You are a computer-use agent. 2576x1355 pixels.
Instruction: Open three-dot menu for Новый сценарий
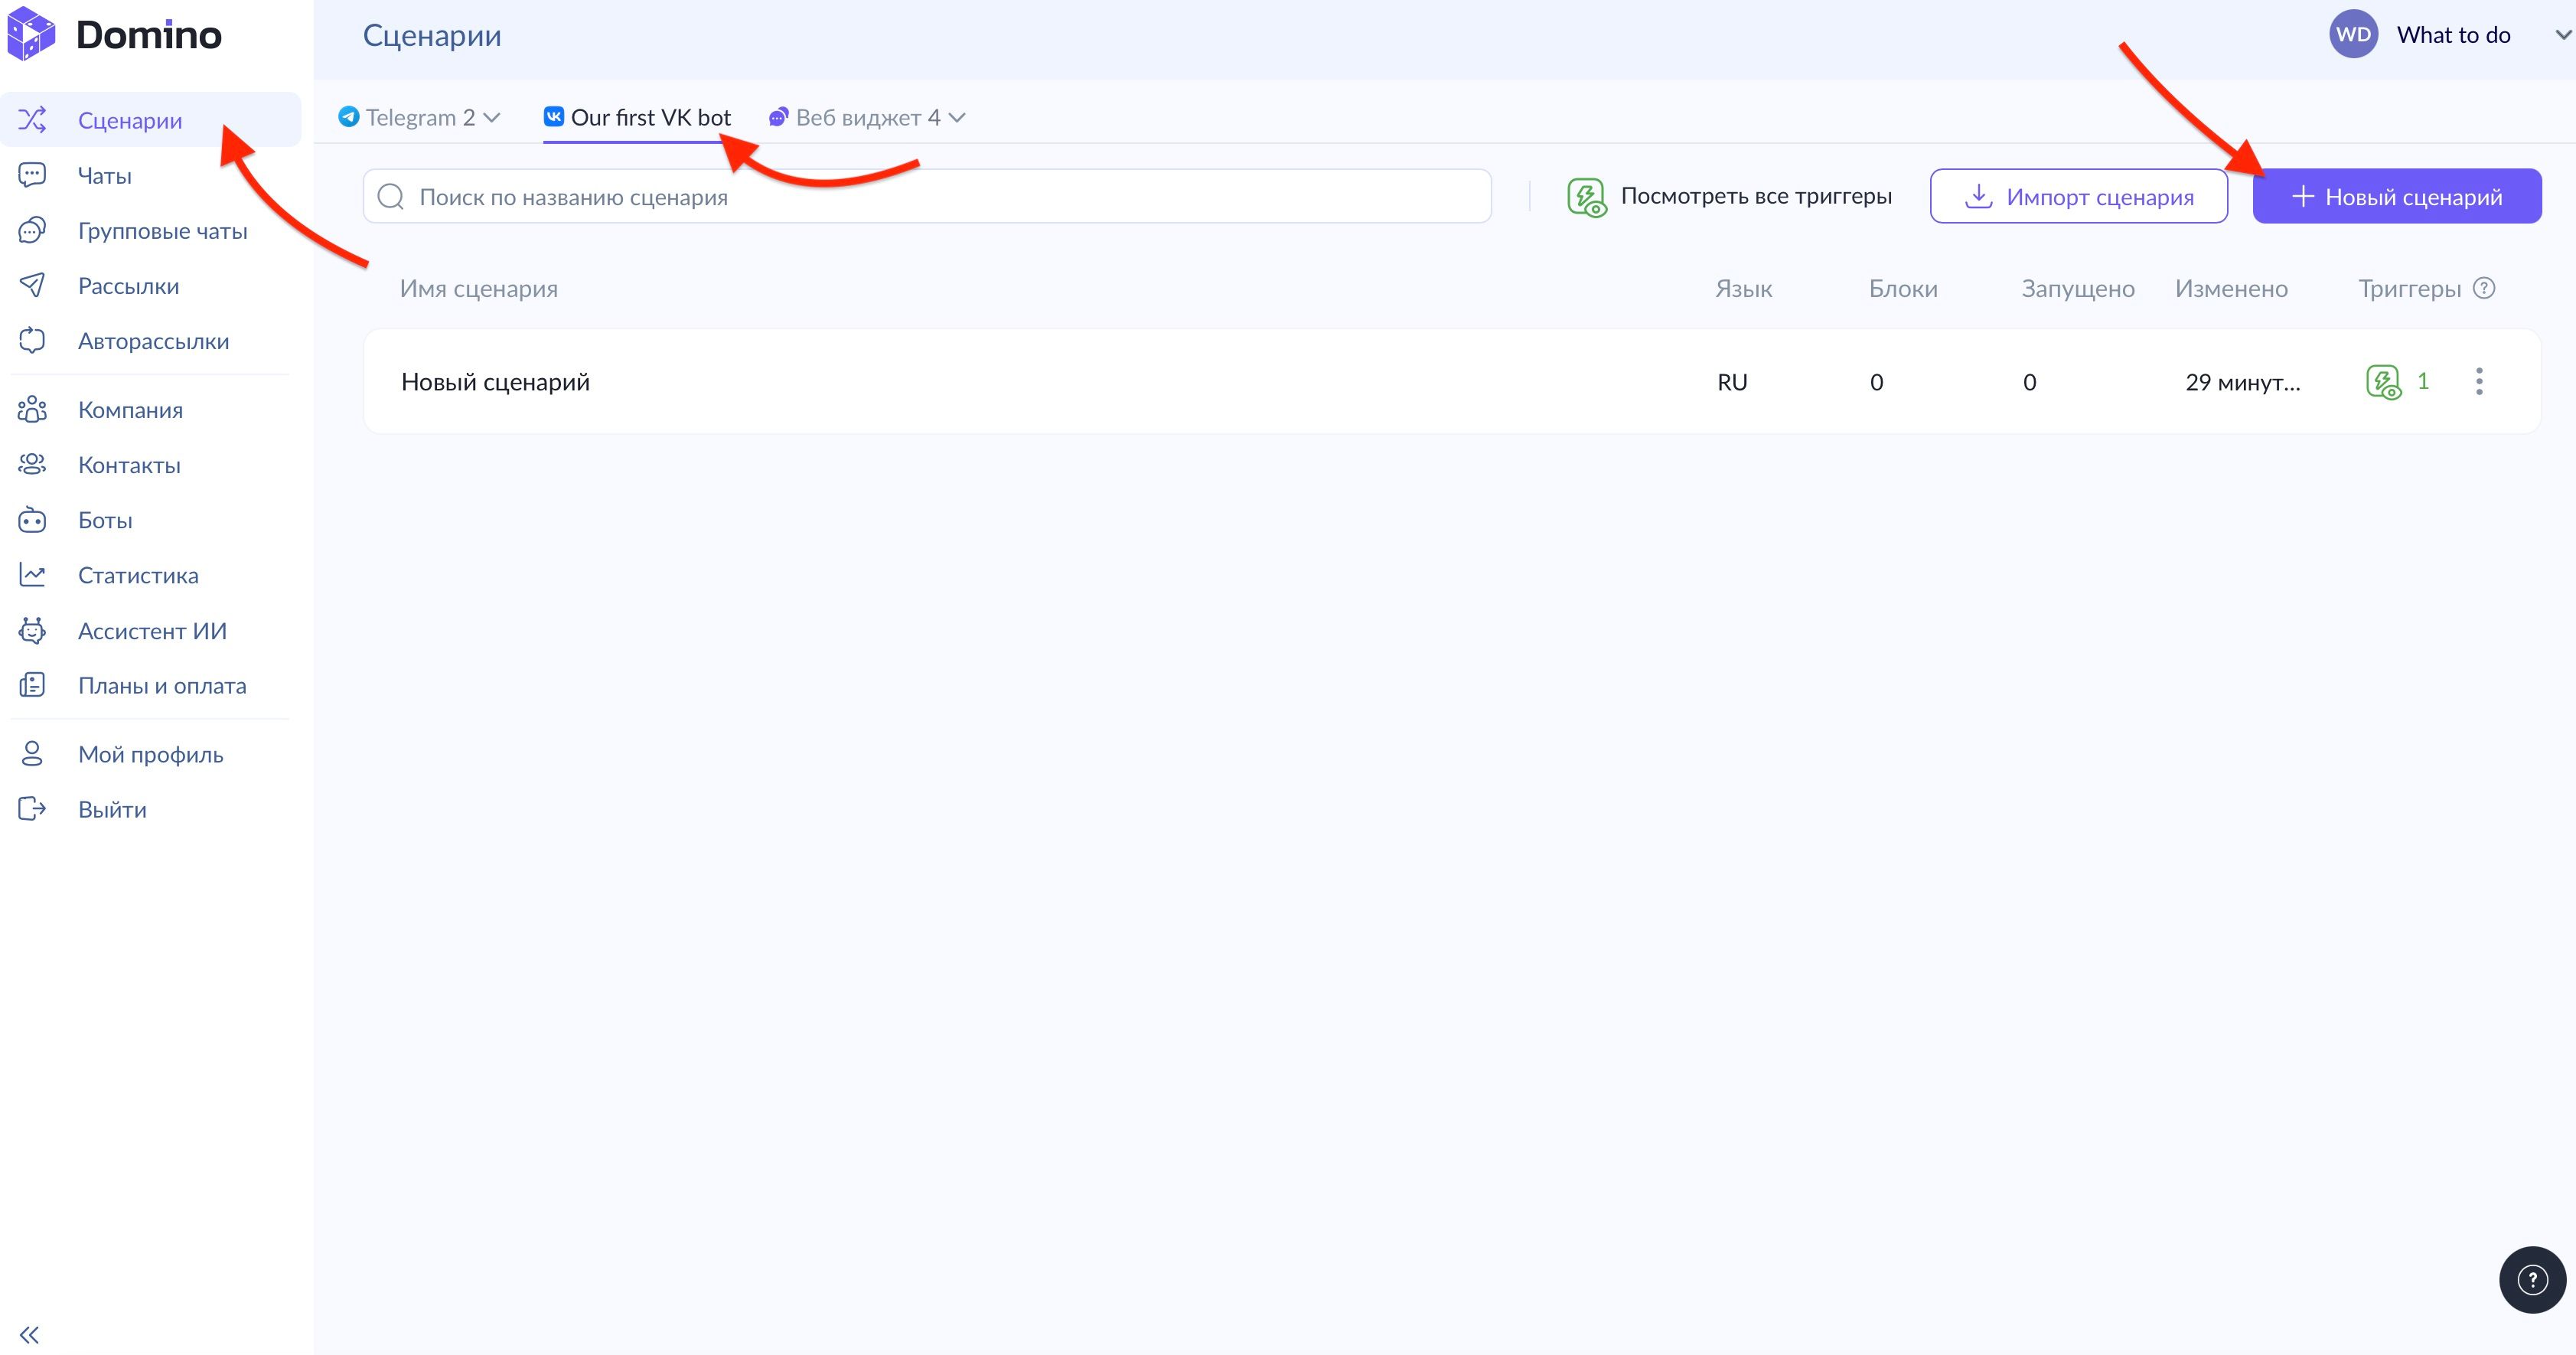click(2479, 381)
